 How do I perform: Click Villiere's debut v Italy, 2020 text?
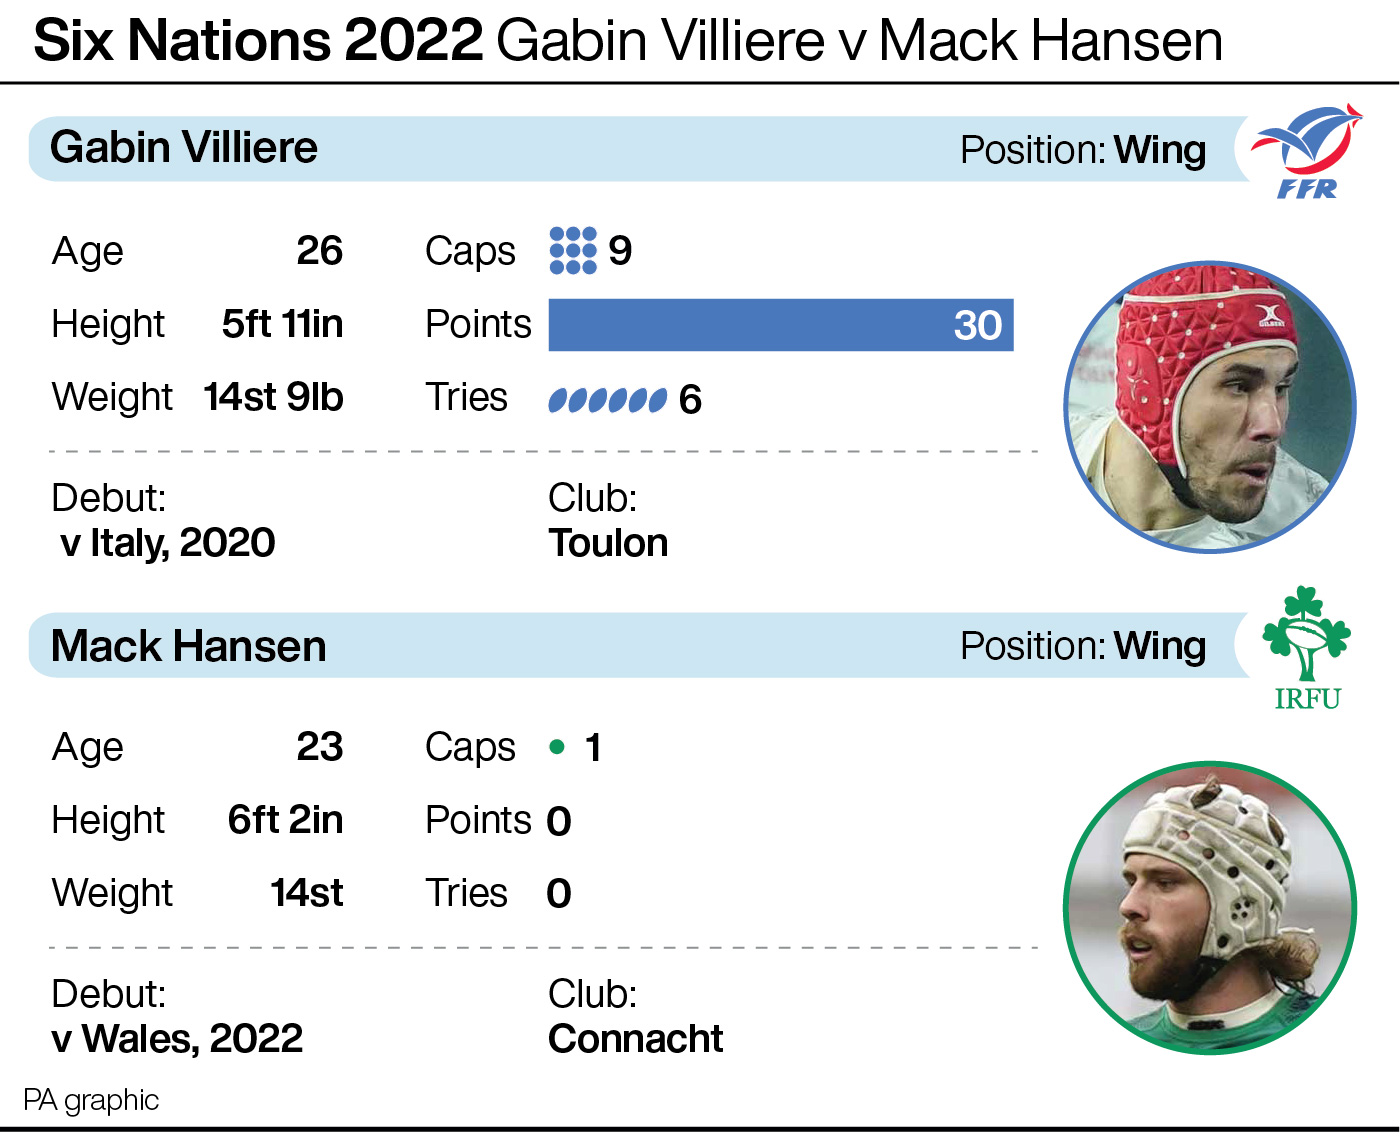pyautogui.click(x=167, y=543)
